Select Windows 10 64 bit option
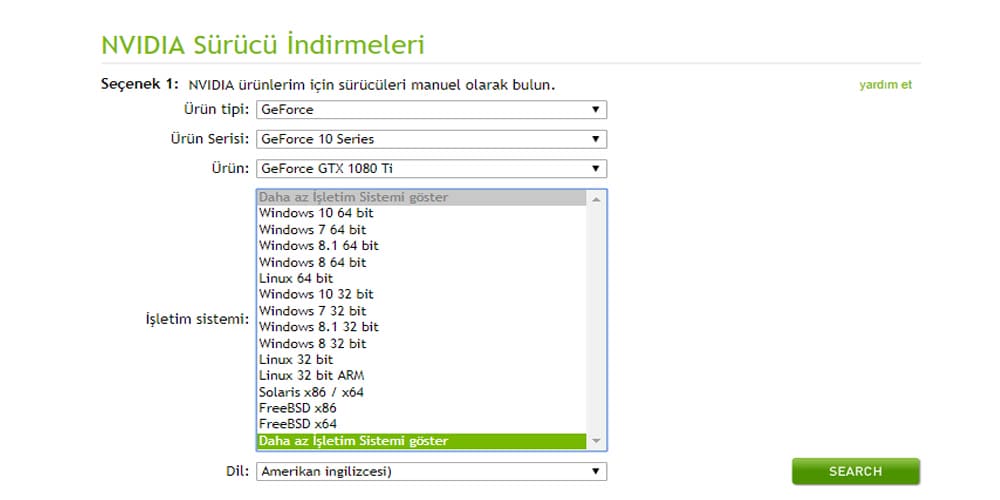 [316, 213]
